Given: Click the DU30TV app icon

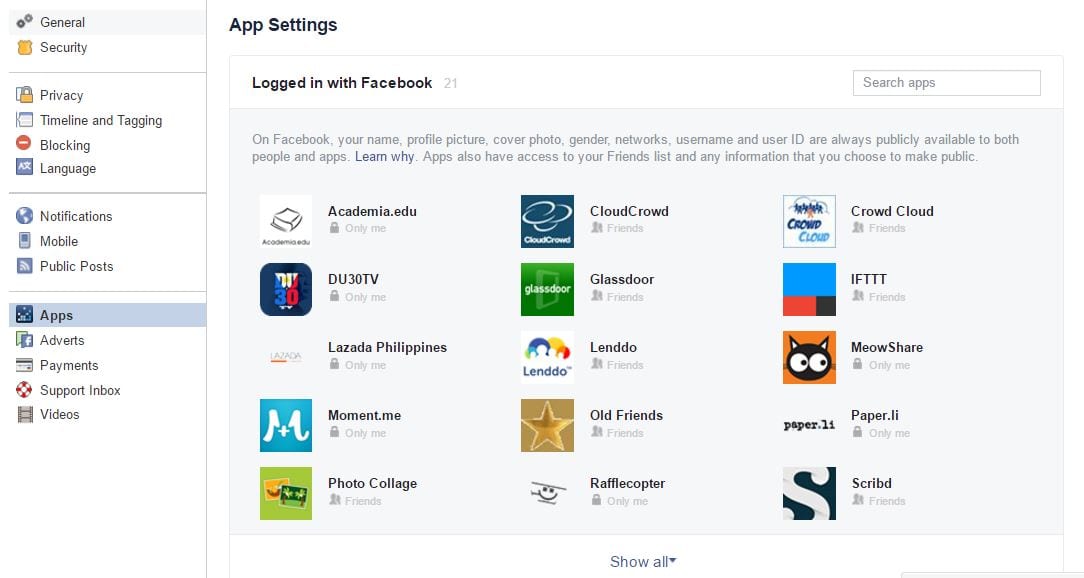Looking at the screenshot, I should click(x=286, y=289).
